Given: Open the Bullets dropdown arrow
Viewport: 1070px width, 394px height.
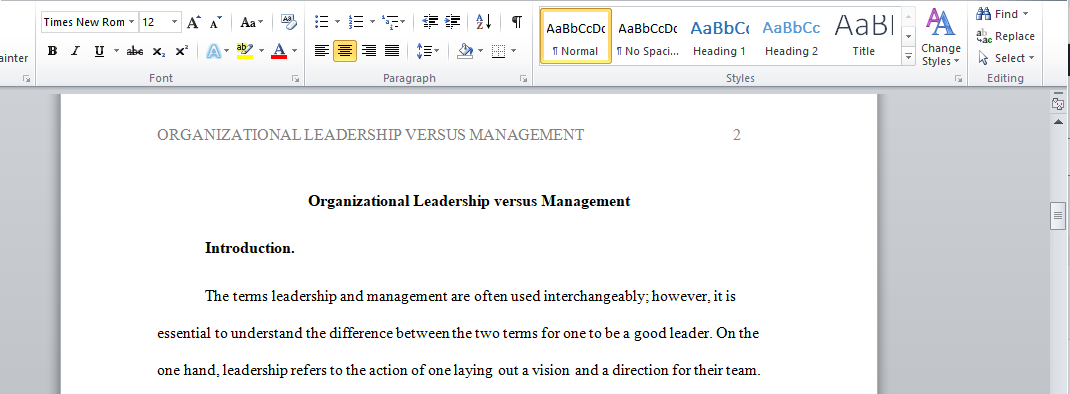Looking at the screenshot, I should click(337, 23).
